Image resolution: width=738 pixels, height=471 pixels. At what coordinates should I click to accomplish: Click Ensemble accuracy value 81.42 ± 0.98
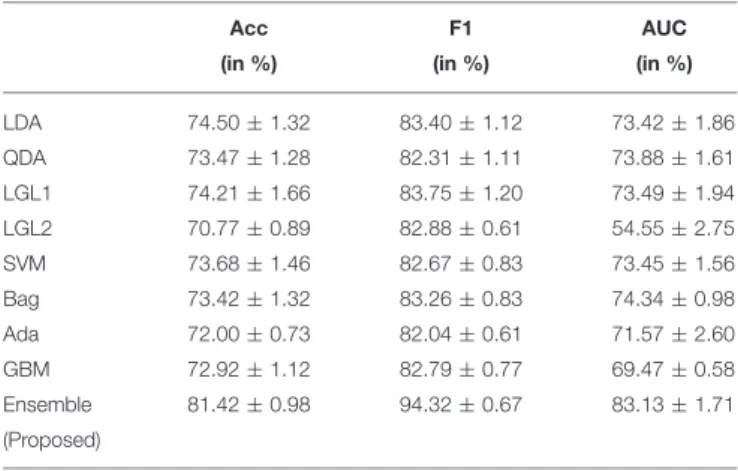(249, 405)
